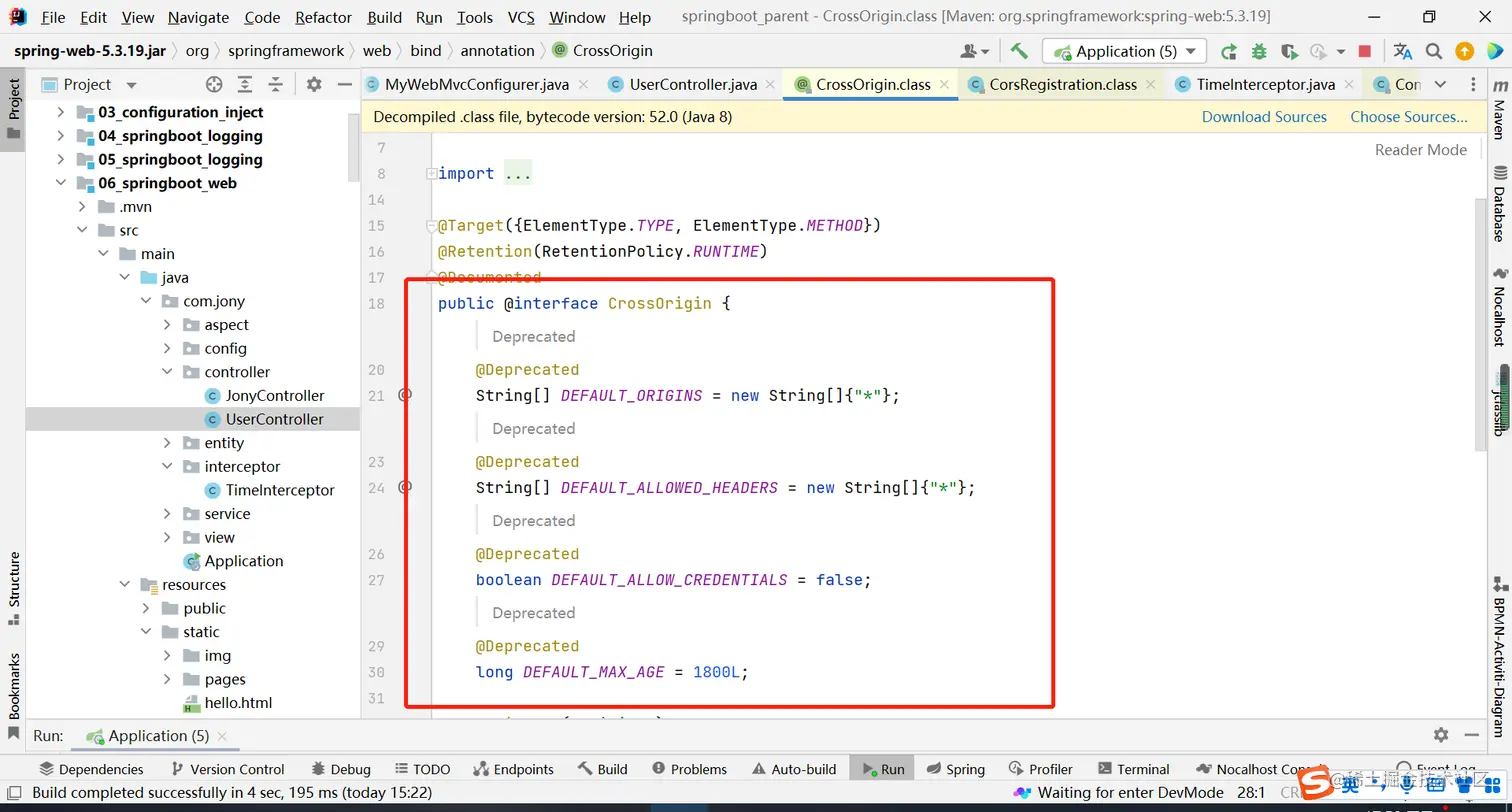Click the orange update arrow icon
The image size is (1512, 812).
click(1464, 51)
